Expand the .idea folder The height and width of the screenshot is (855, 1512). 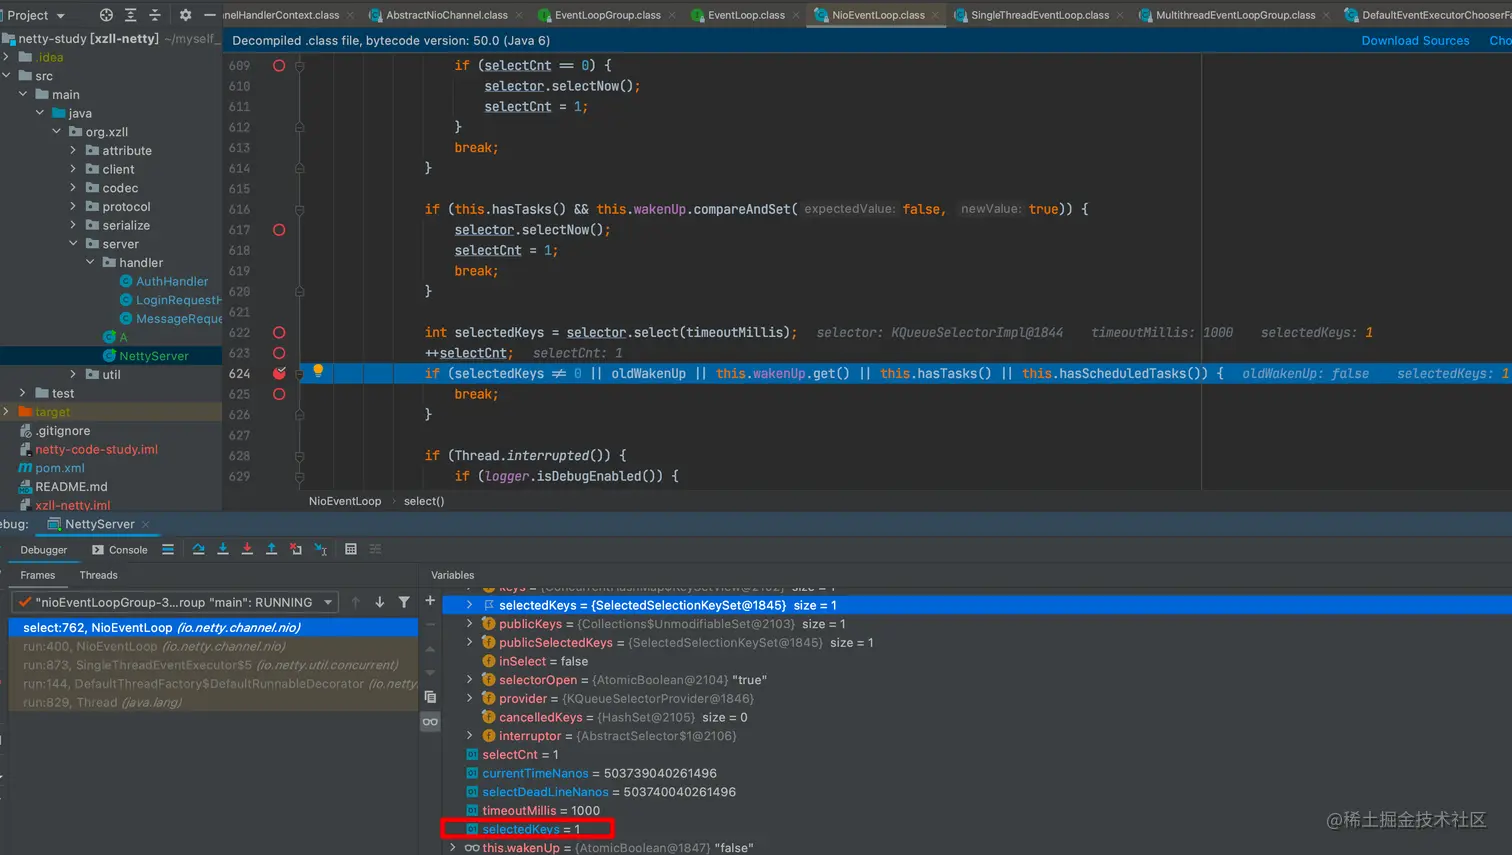click(7, 57)
